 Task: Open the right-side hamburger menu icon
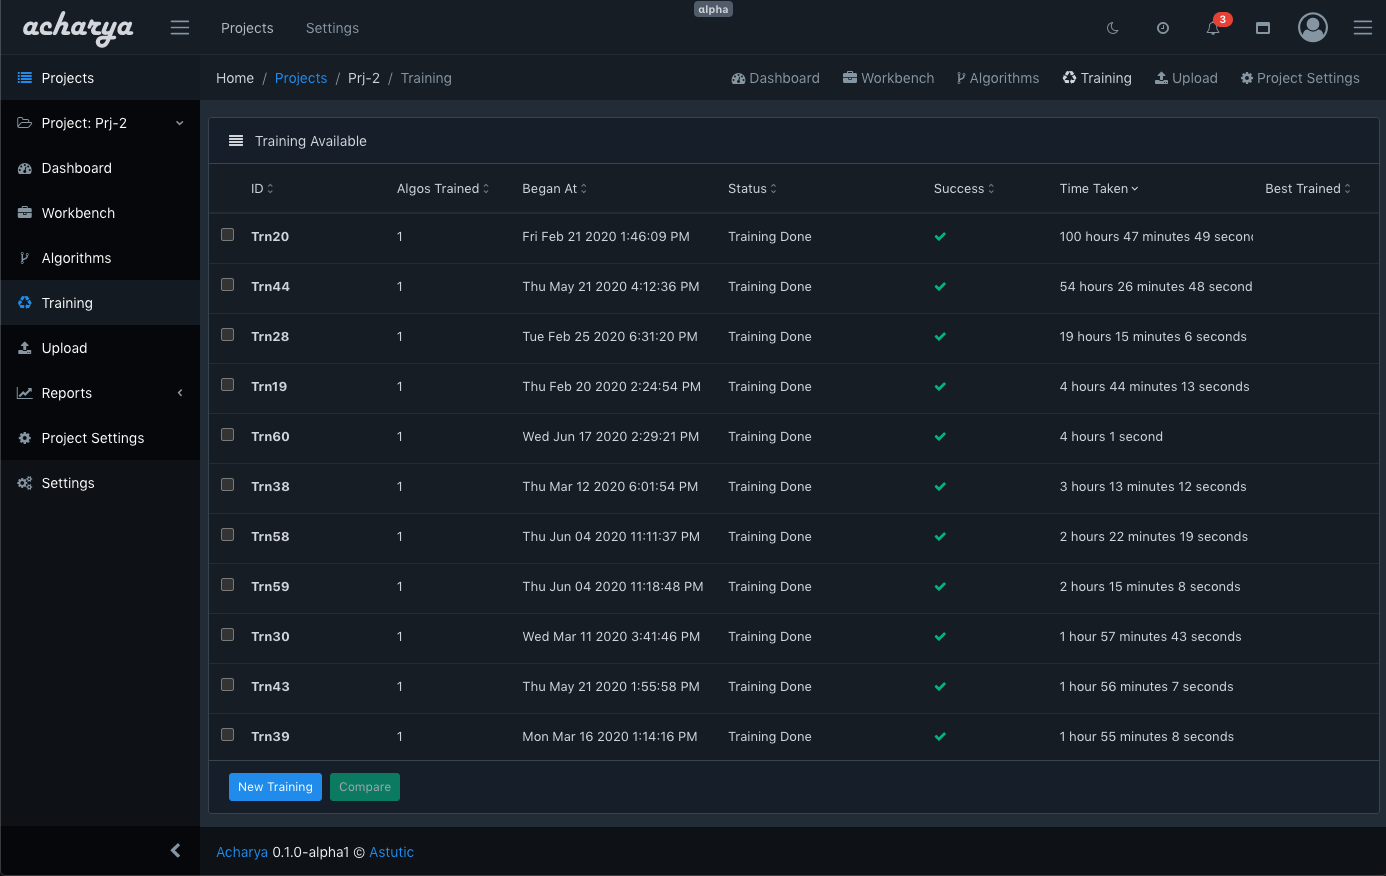pyautogui.click(x=1362, y=28)
